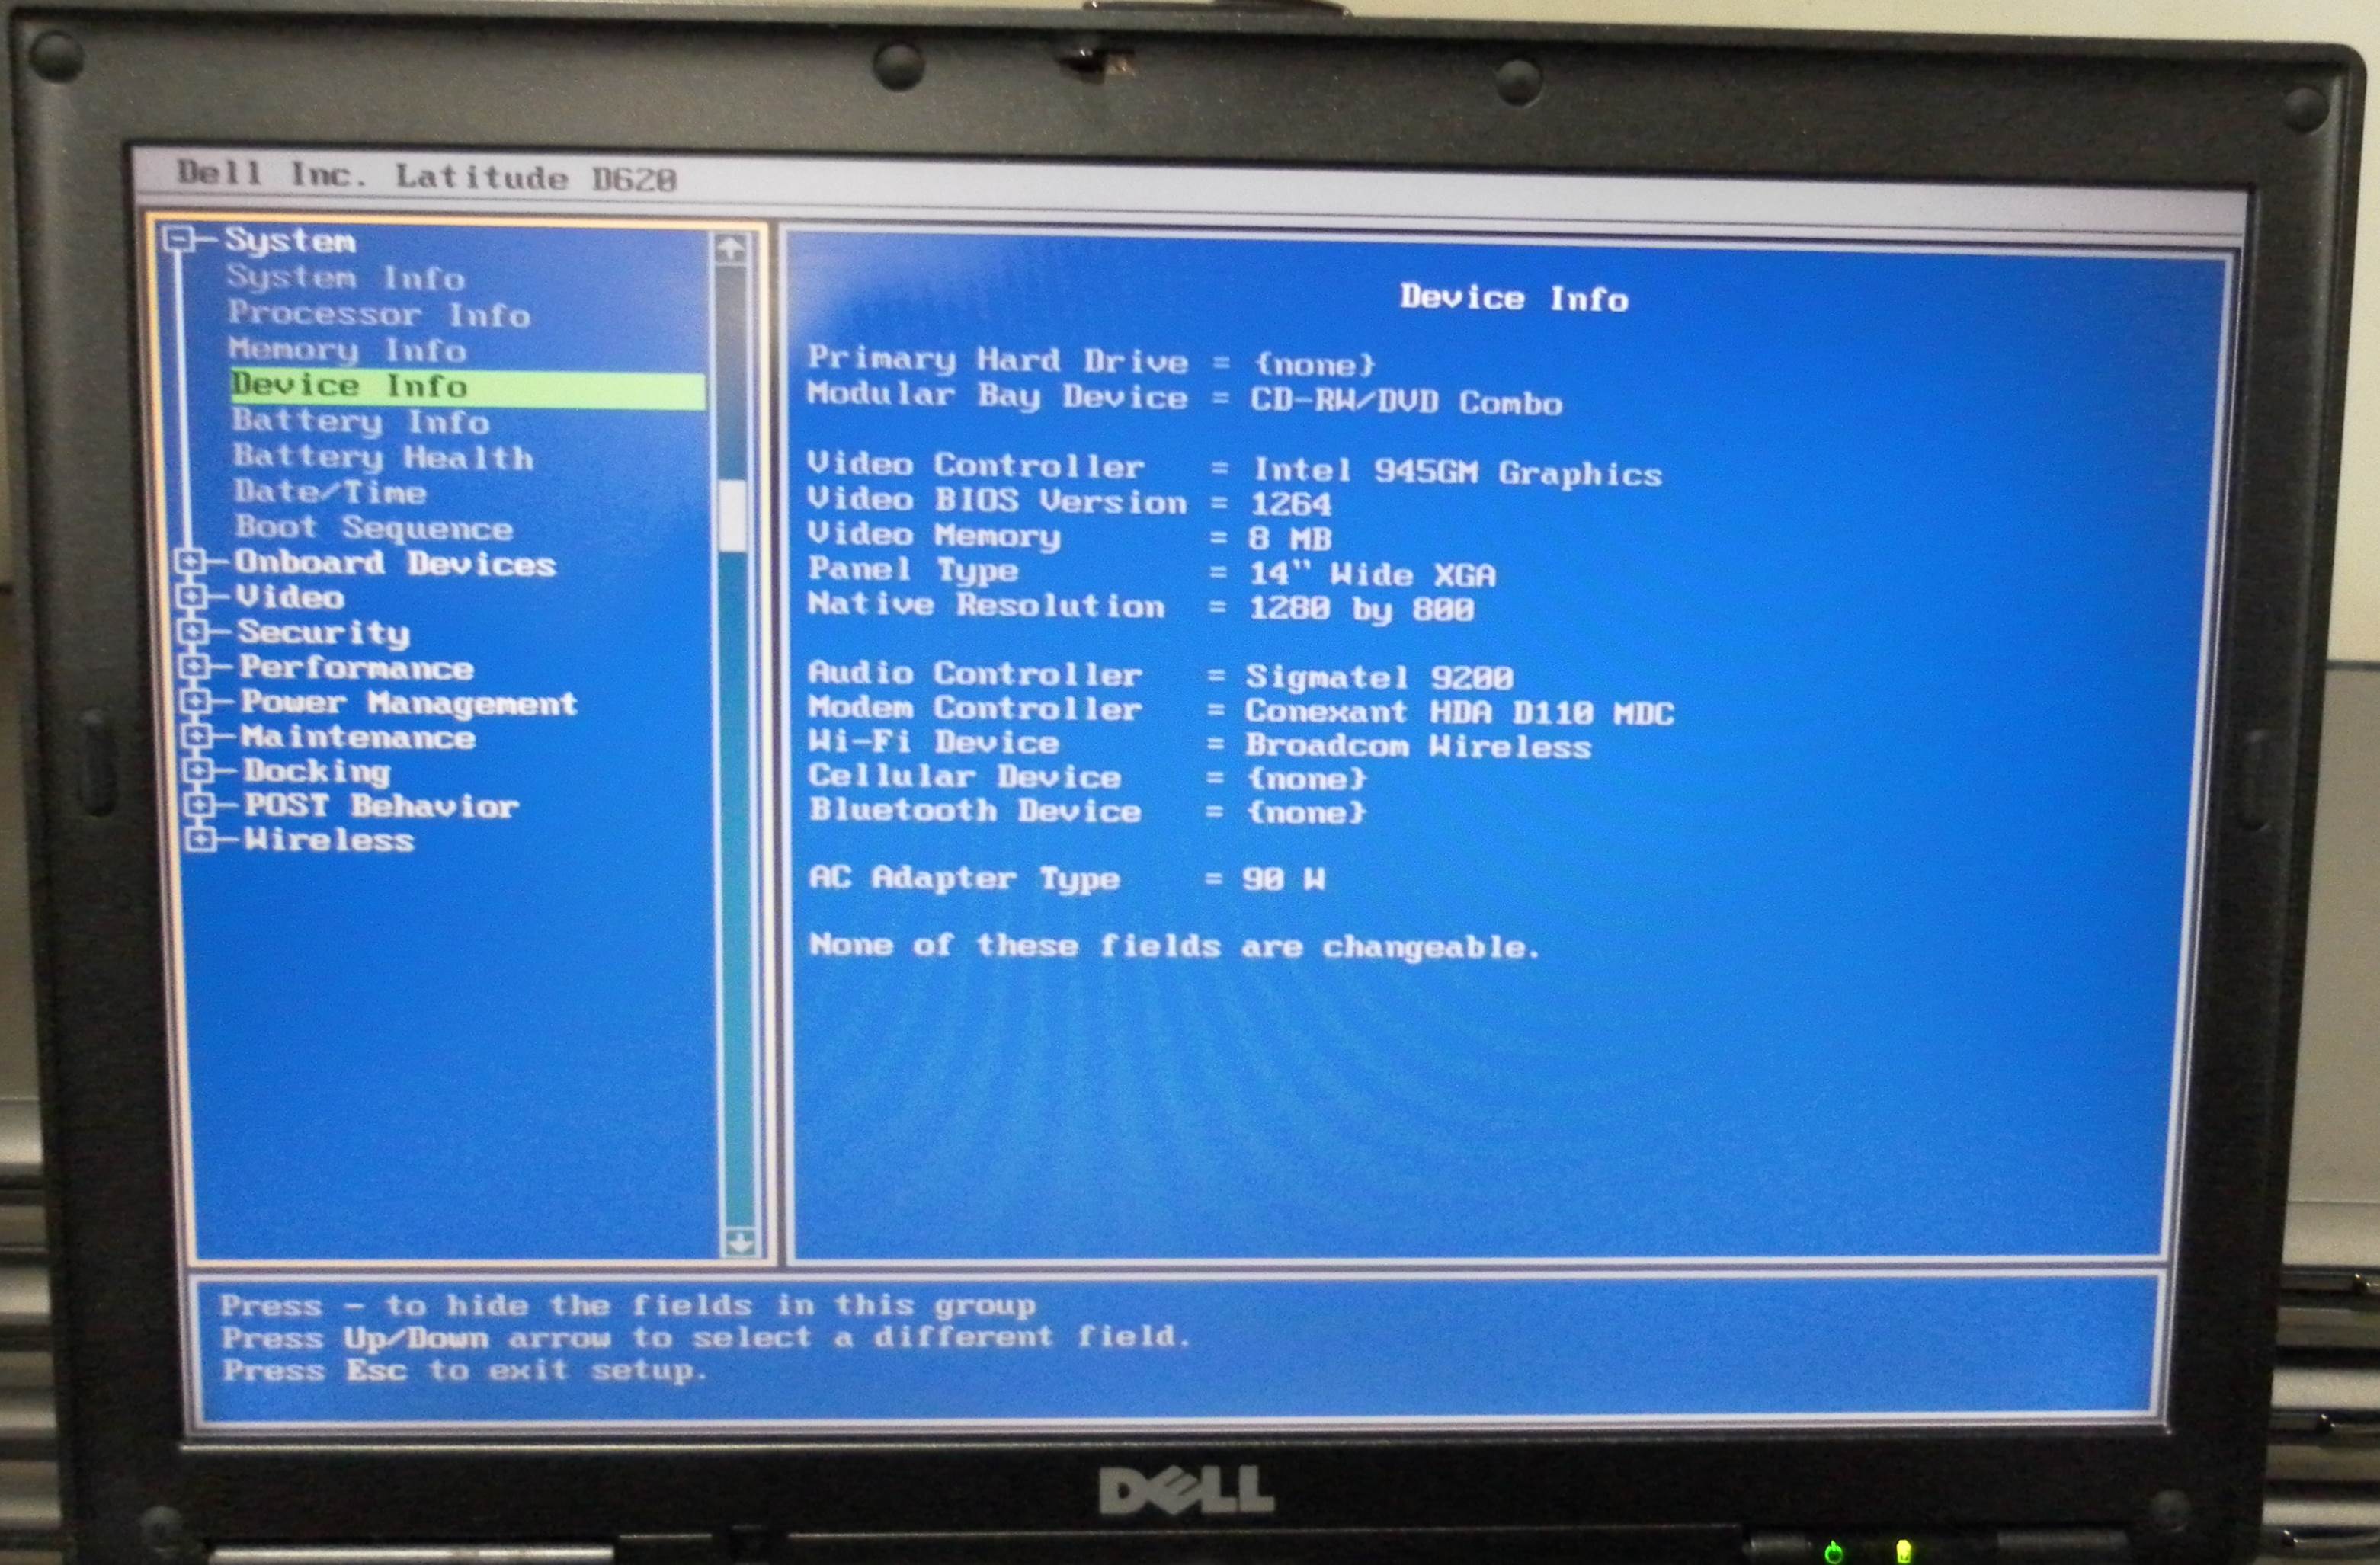Click the Video Memory 8 MB value

pos(1290,539)
